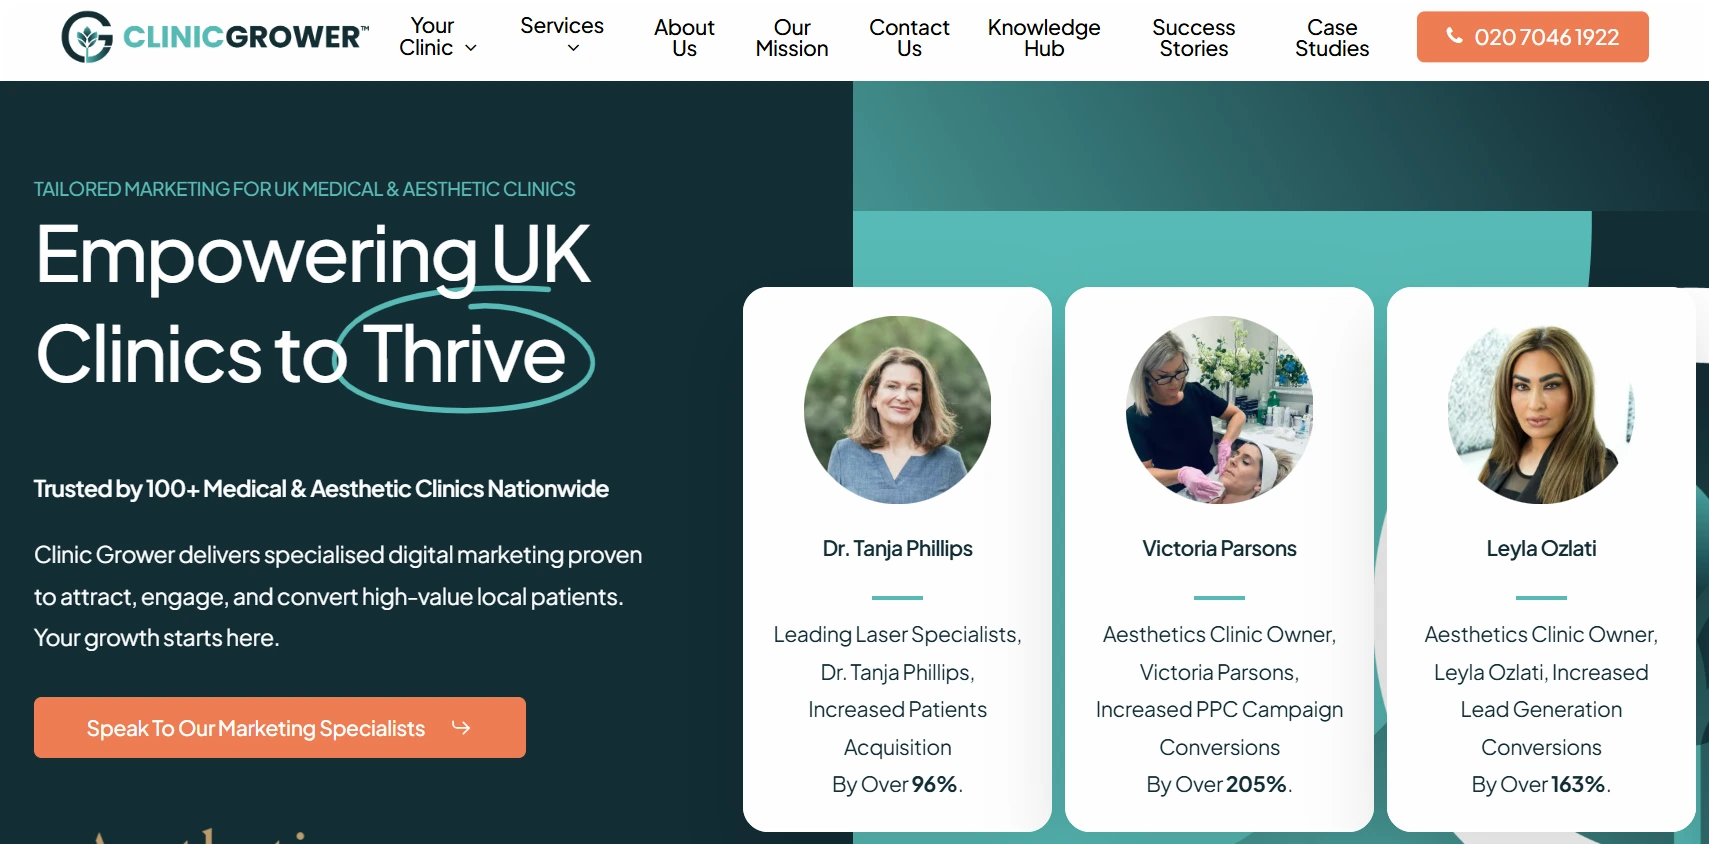Select the Victoria Parsons name heading
Image resolution: width=1709 pixels, height=844 pixels.
tap(1219, 548)
